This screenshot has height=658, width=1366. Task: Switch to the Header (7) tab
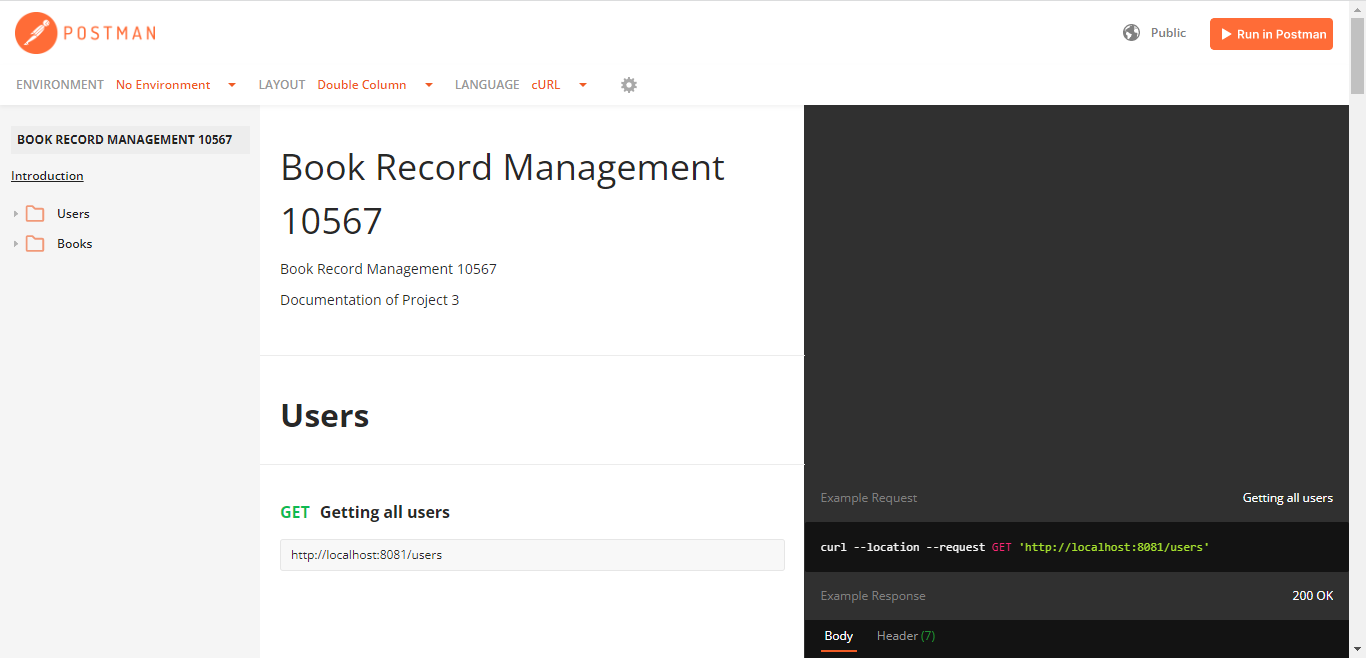905,636
